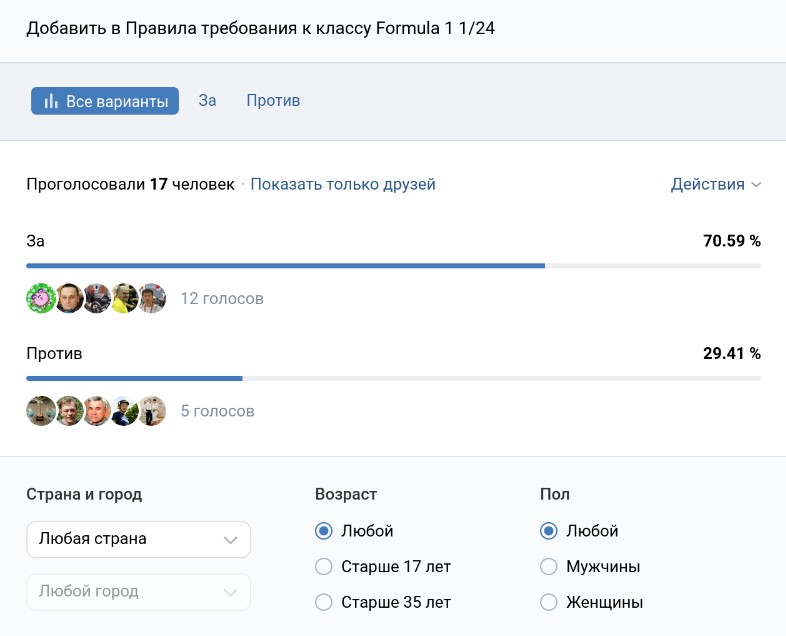The height and width of the screenshot is (636, 786).
Task: Click the bar chart icon in Все варианты
Action: tap(51, 101)
